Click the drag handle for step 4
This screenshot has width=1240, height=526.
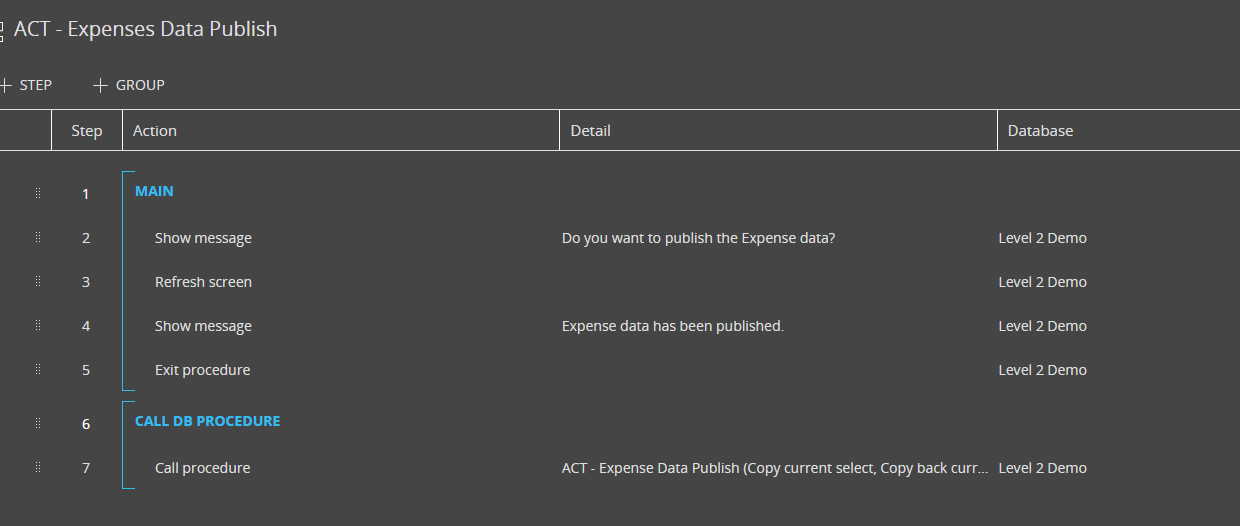(x=38, y=325)
